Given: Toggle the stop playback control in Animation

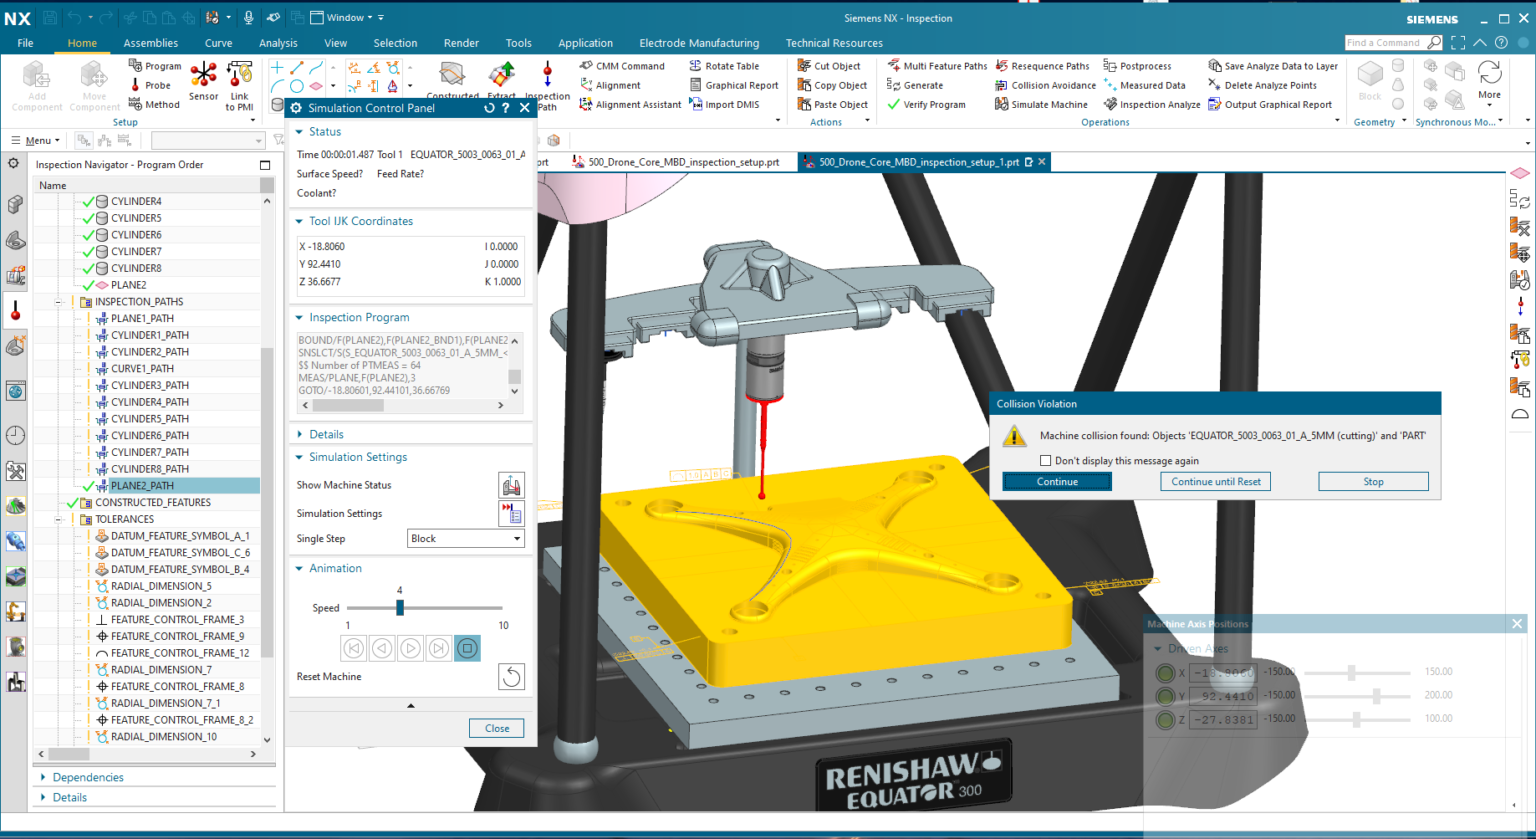Looking at the screenshot, I should point(466,648).
